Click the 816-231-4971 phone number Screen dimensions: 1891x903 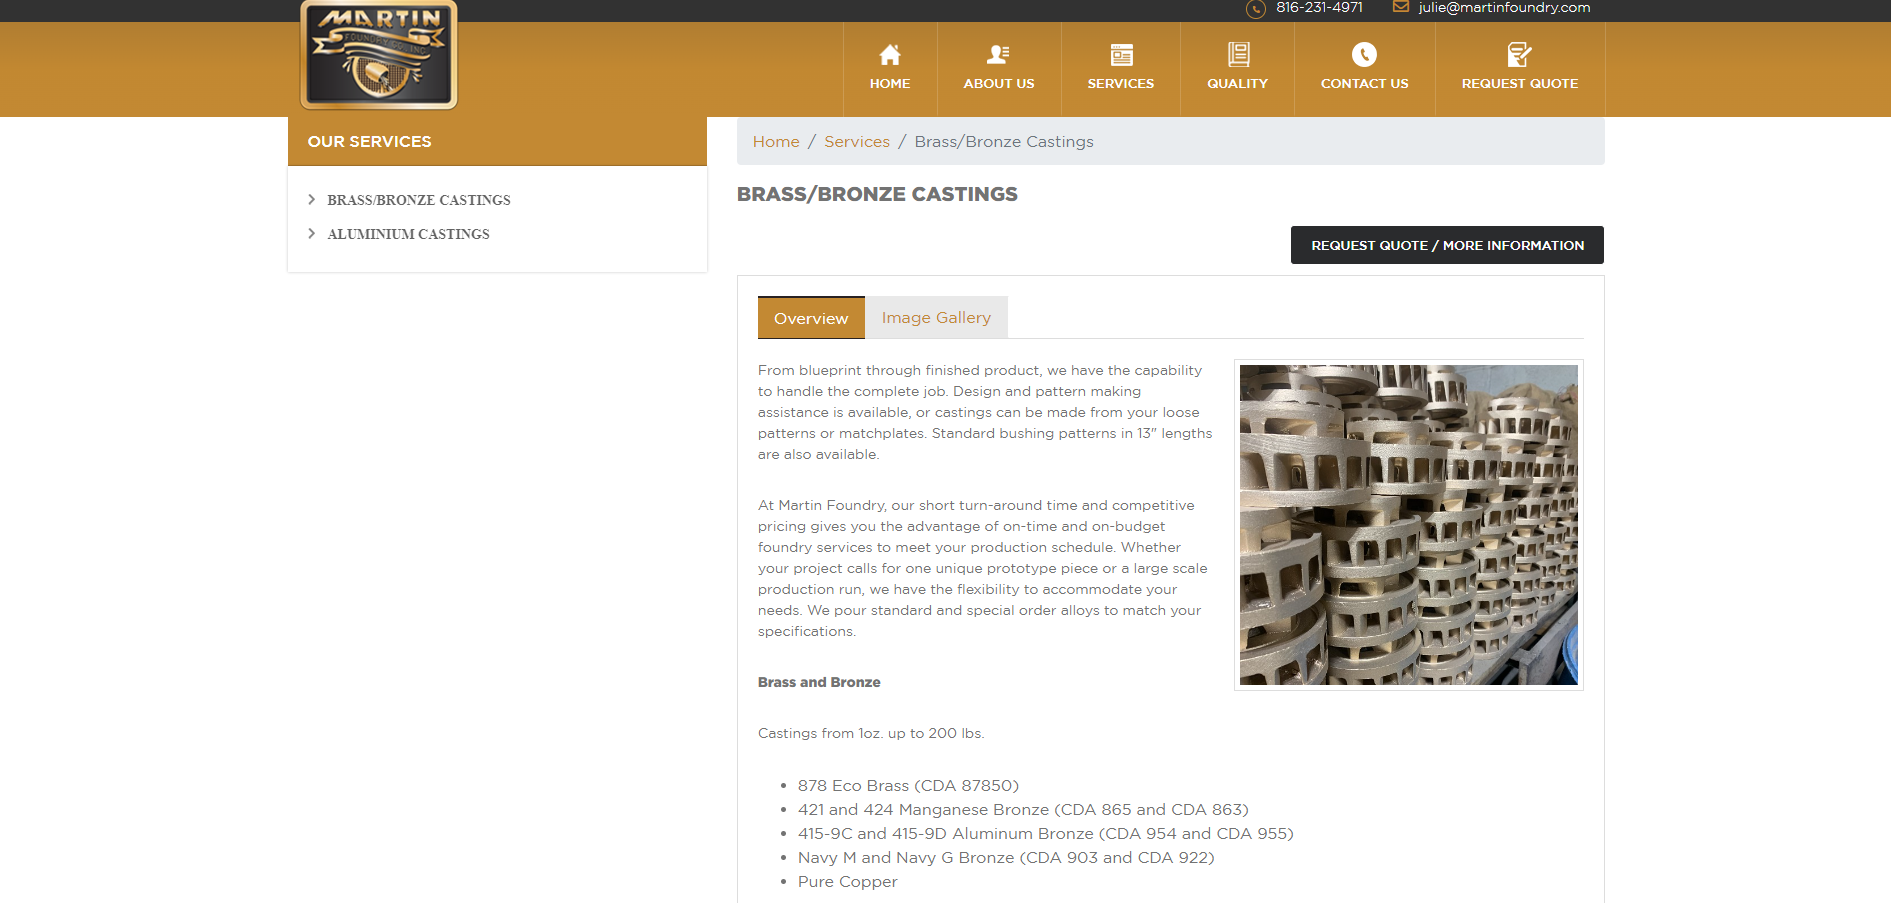tap(1318, 8)
